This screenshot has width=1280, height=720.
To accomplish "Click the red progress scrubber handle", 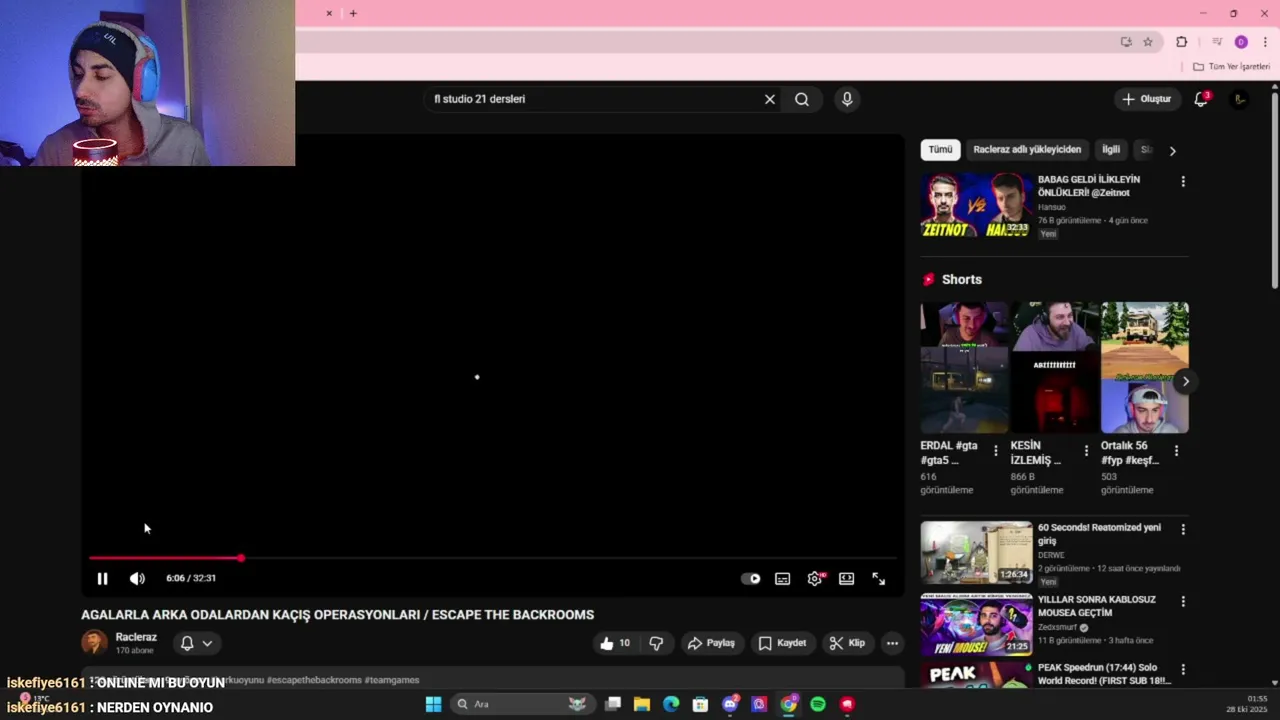I will pyautogui.click(x=241, y=558).
